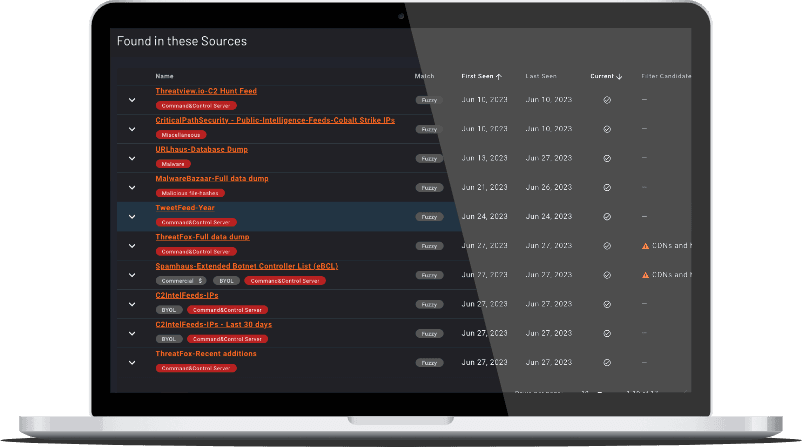Click the current check icon for CriticalPathSecurity row

[607, 129]
